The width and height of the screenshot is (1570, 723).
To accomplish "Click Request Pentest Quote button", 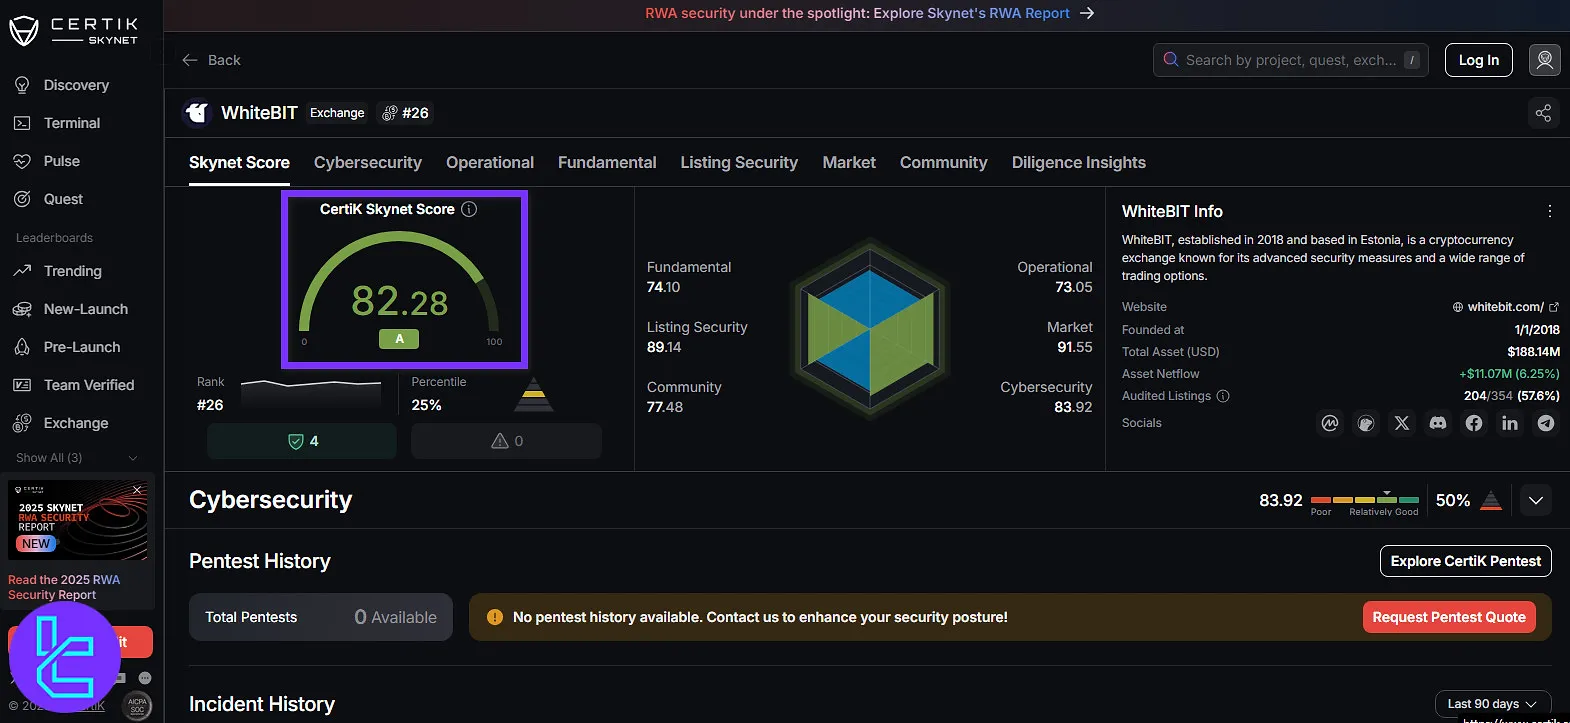I will pyautogui.click(x=1448, y=617).
